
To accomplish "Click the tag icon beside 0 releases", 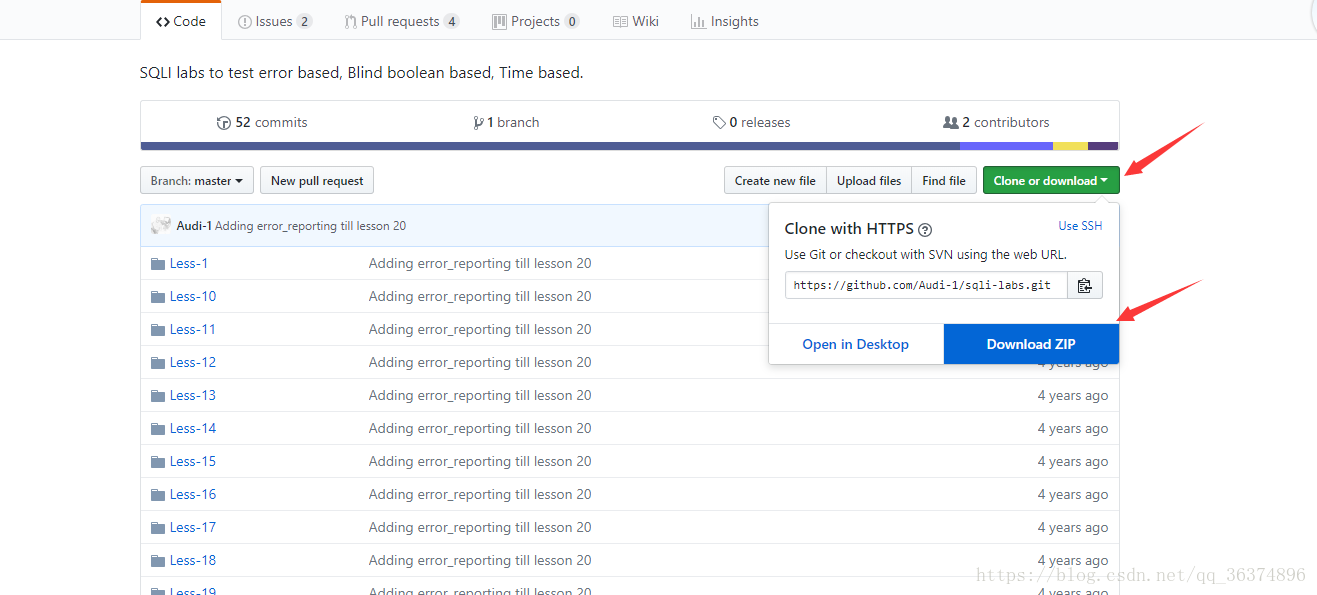I will click(x=719, y=123).
